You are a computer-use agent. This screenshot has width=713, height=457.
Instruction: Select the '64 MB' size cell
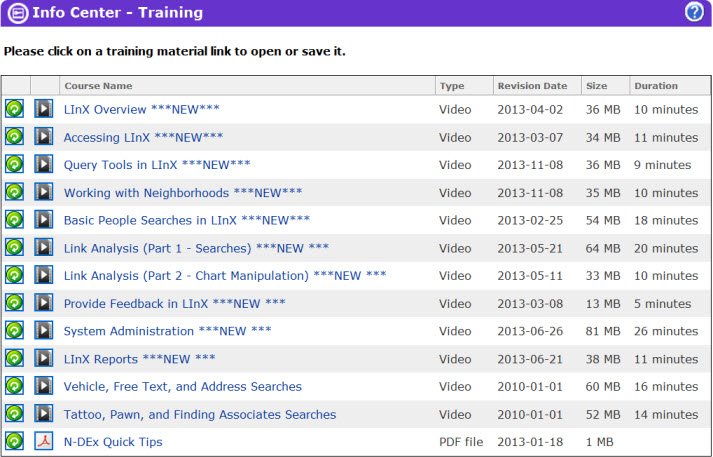click(603, 248)
